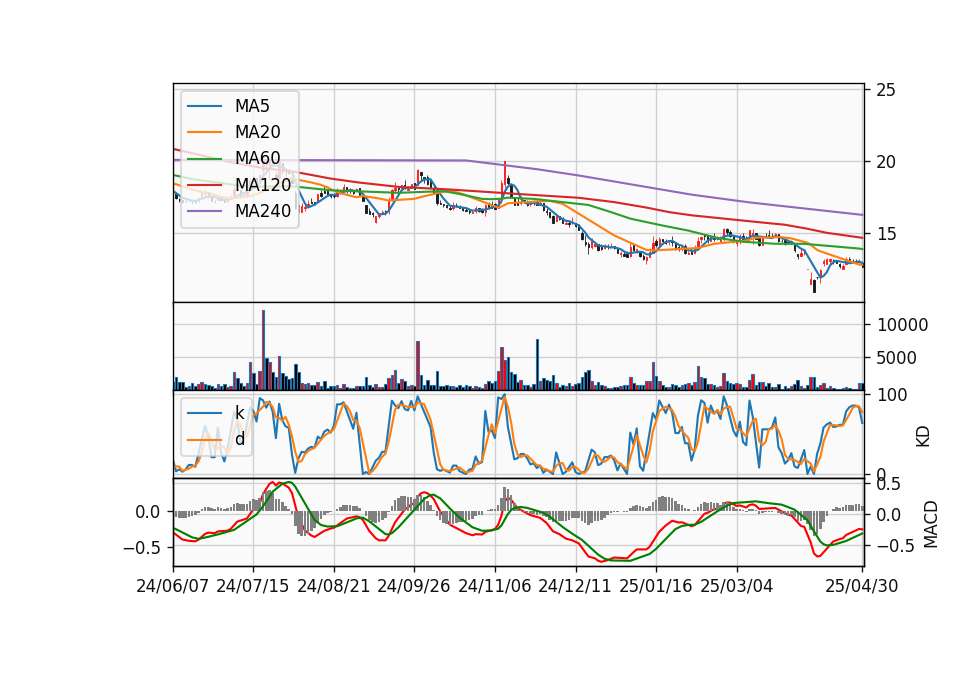Select the MA120 legend label
Image resolution: width=960 pixels, height=690 pixels.
(x=263, y=184)
